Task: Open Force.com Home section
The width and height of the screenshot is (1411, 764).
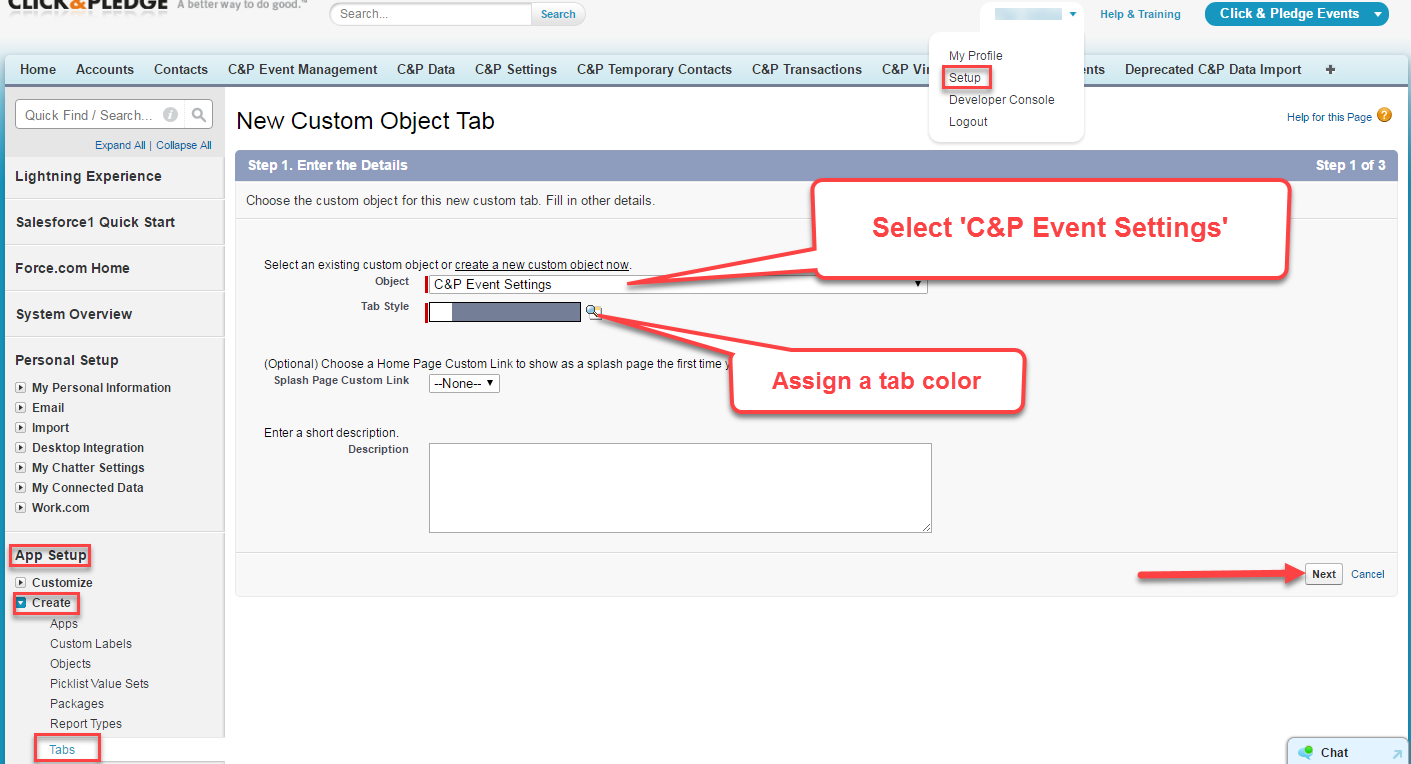Action: point(72,268)
